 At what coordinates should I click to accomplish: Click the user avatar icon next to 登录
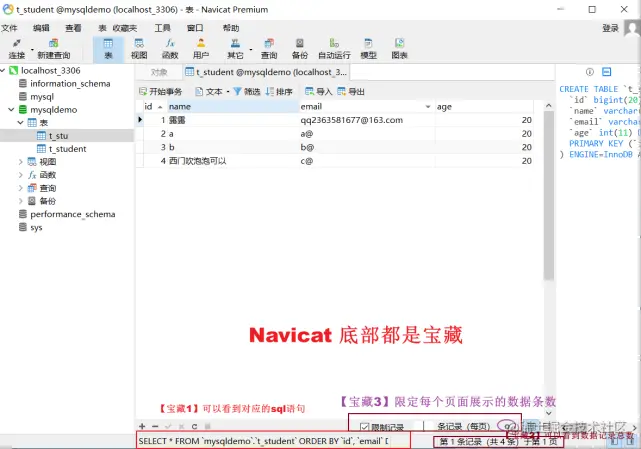pyautogui.click(x=632, y=28)
